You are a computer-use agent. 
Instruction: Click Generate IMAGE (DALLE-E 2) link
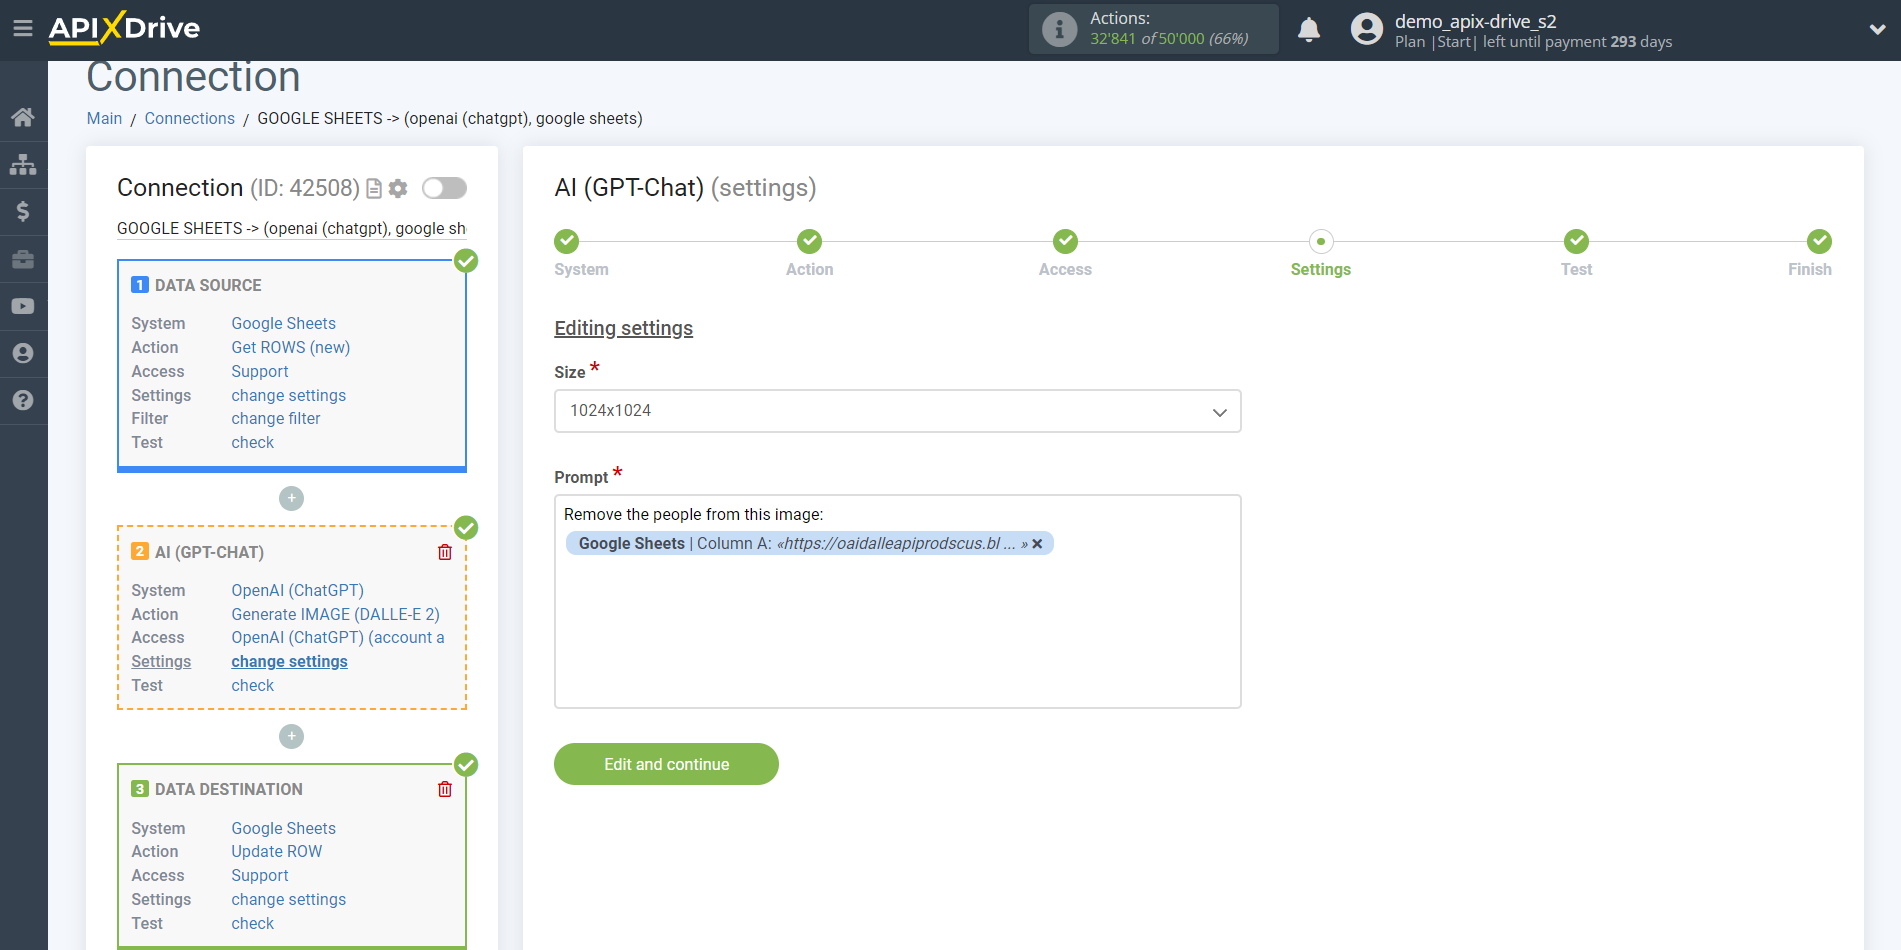(x=335, y=614)
